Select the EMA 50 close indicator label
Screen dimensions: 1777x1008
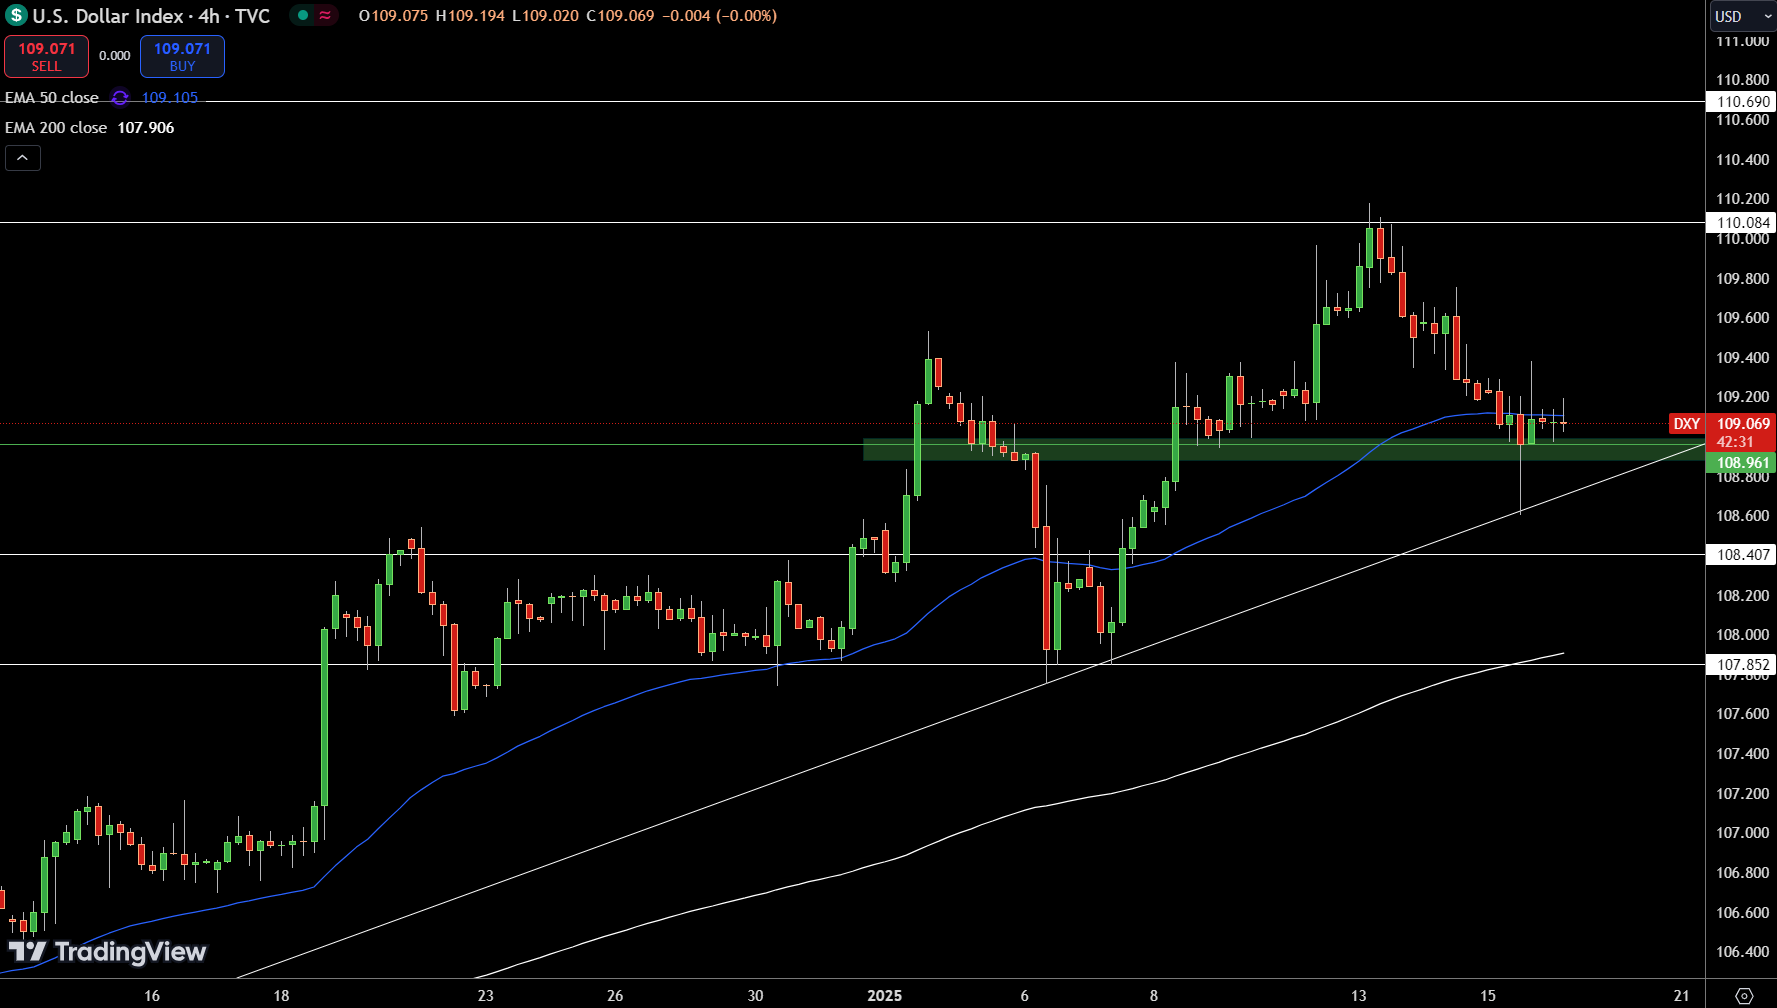click(52, 98)
